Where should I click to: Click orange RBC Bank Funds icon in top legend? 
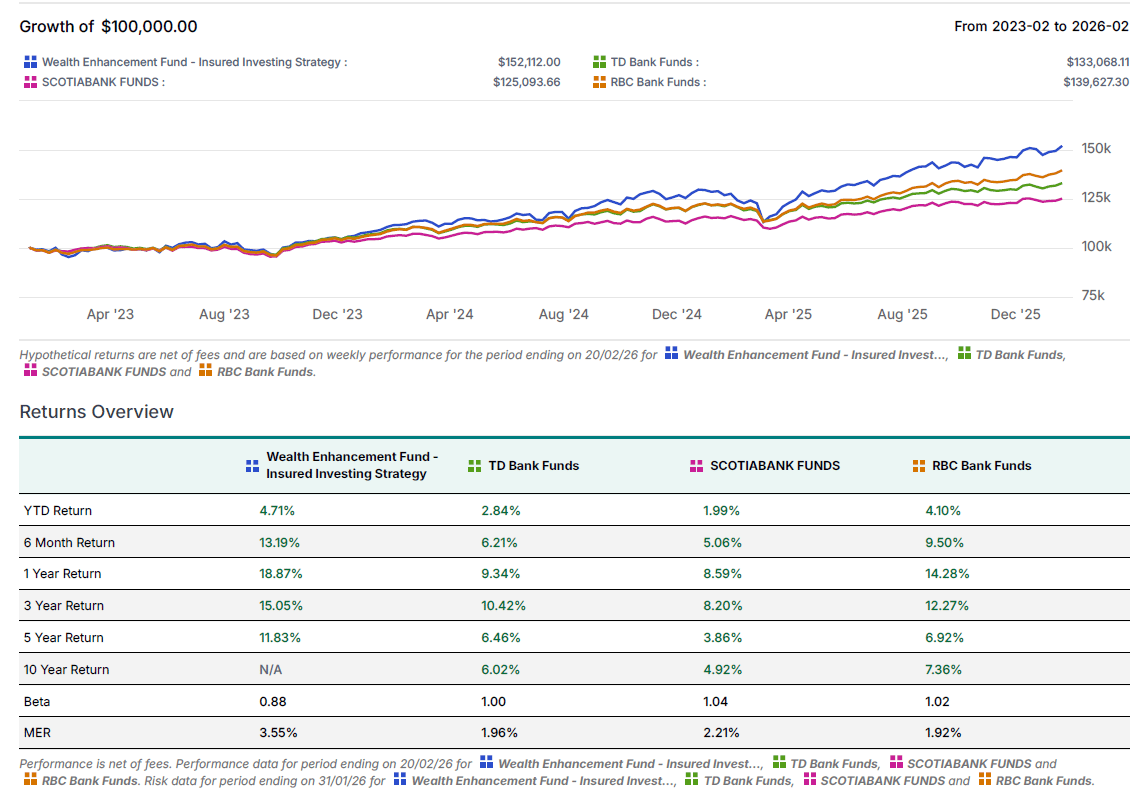pyautogui.click(x=600, y=82)
